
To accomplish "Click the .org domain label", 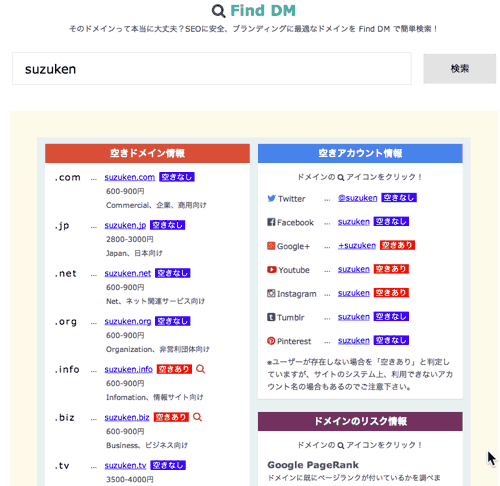I will (66, 322).
